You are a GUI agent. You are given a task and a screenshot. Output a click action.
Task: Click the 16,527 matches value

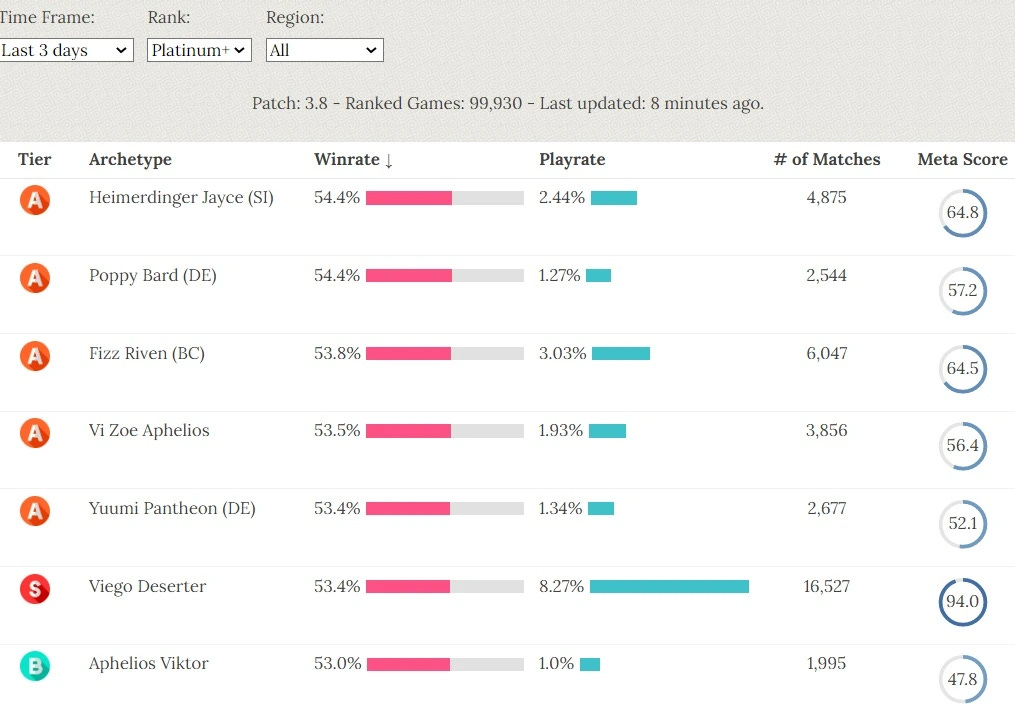pos(827,587)
